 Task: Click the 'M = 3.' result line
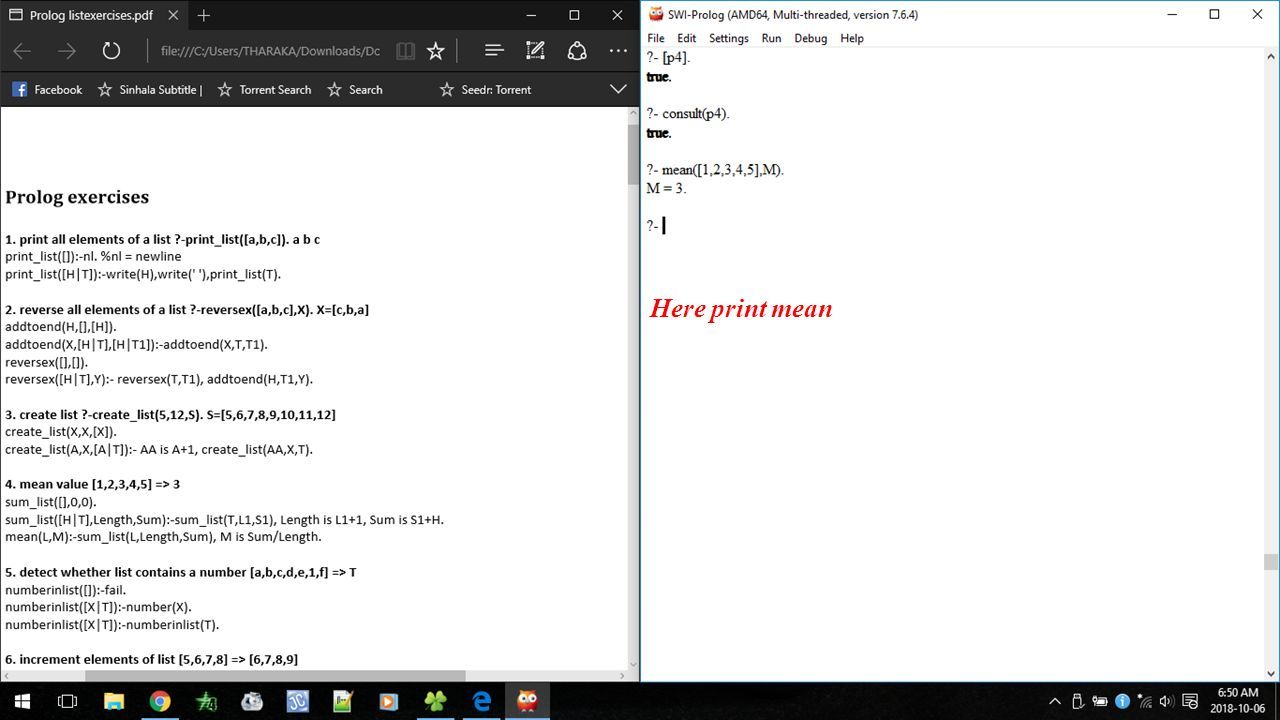(x=666, y=188)
